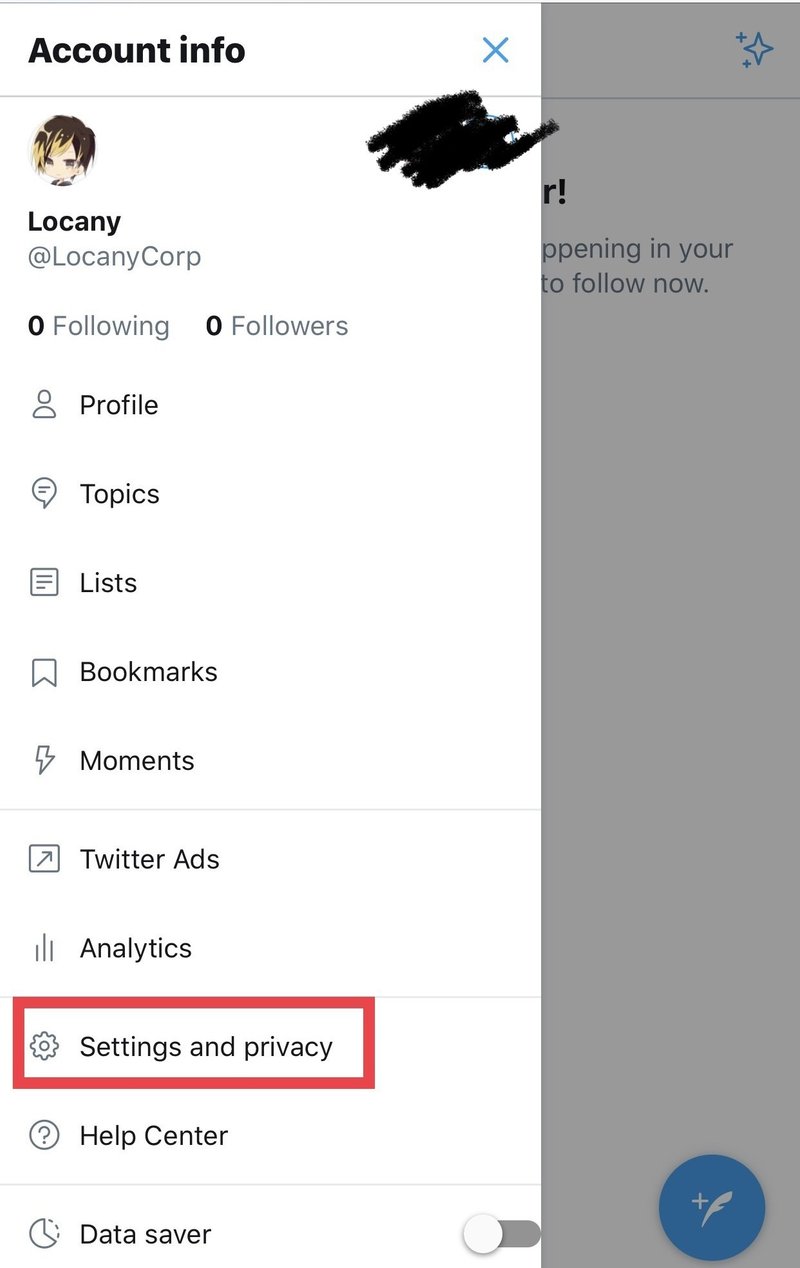Compose a new tweet with feather button

coord(712,1208)
